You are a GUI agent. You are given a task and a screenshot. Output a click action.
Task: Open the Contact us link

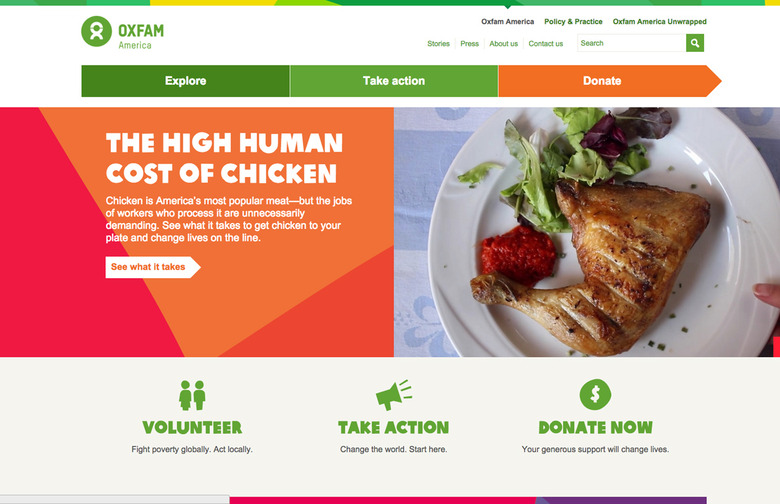[x=546, y=44]
